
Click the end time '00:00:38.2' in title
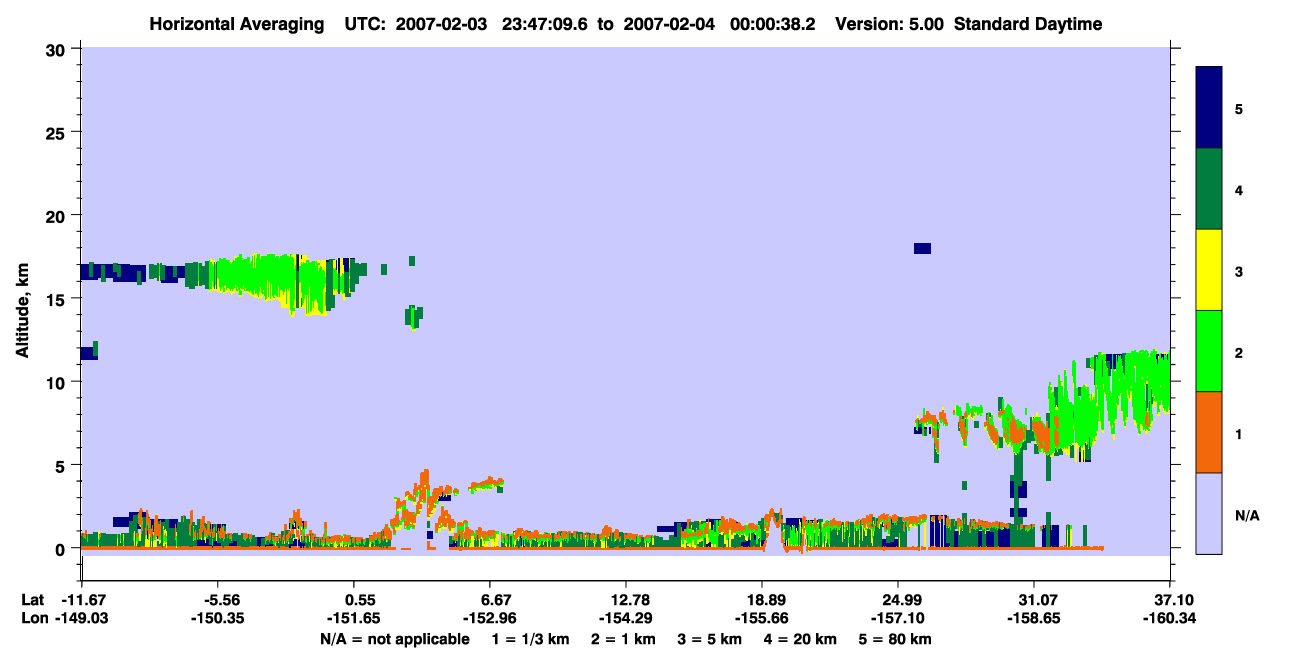click(x=772, y=24)
